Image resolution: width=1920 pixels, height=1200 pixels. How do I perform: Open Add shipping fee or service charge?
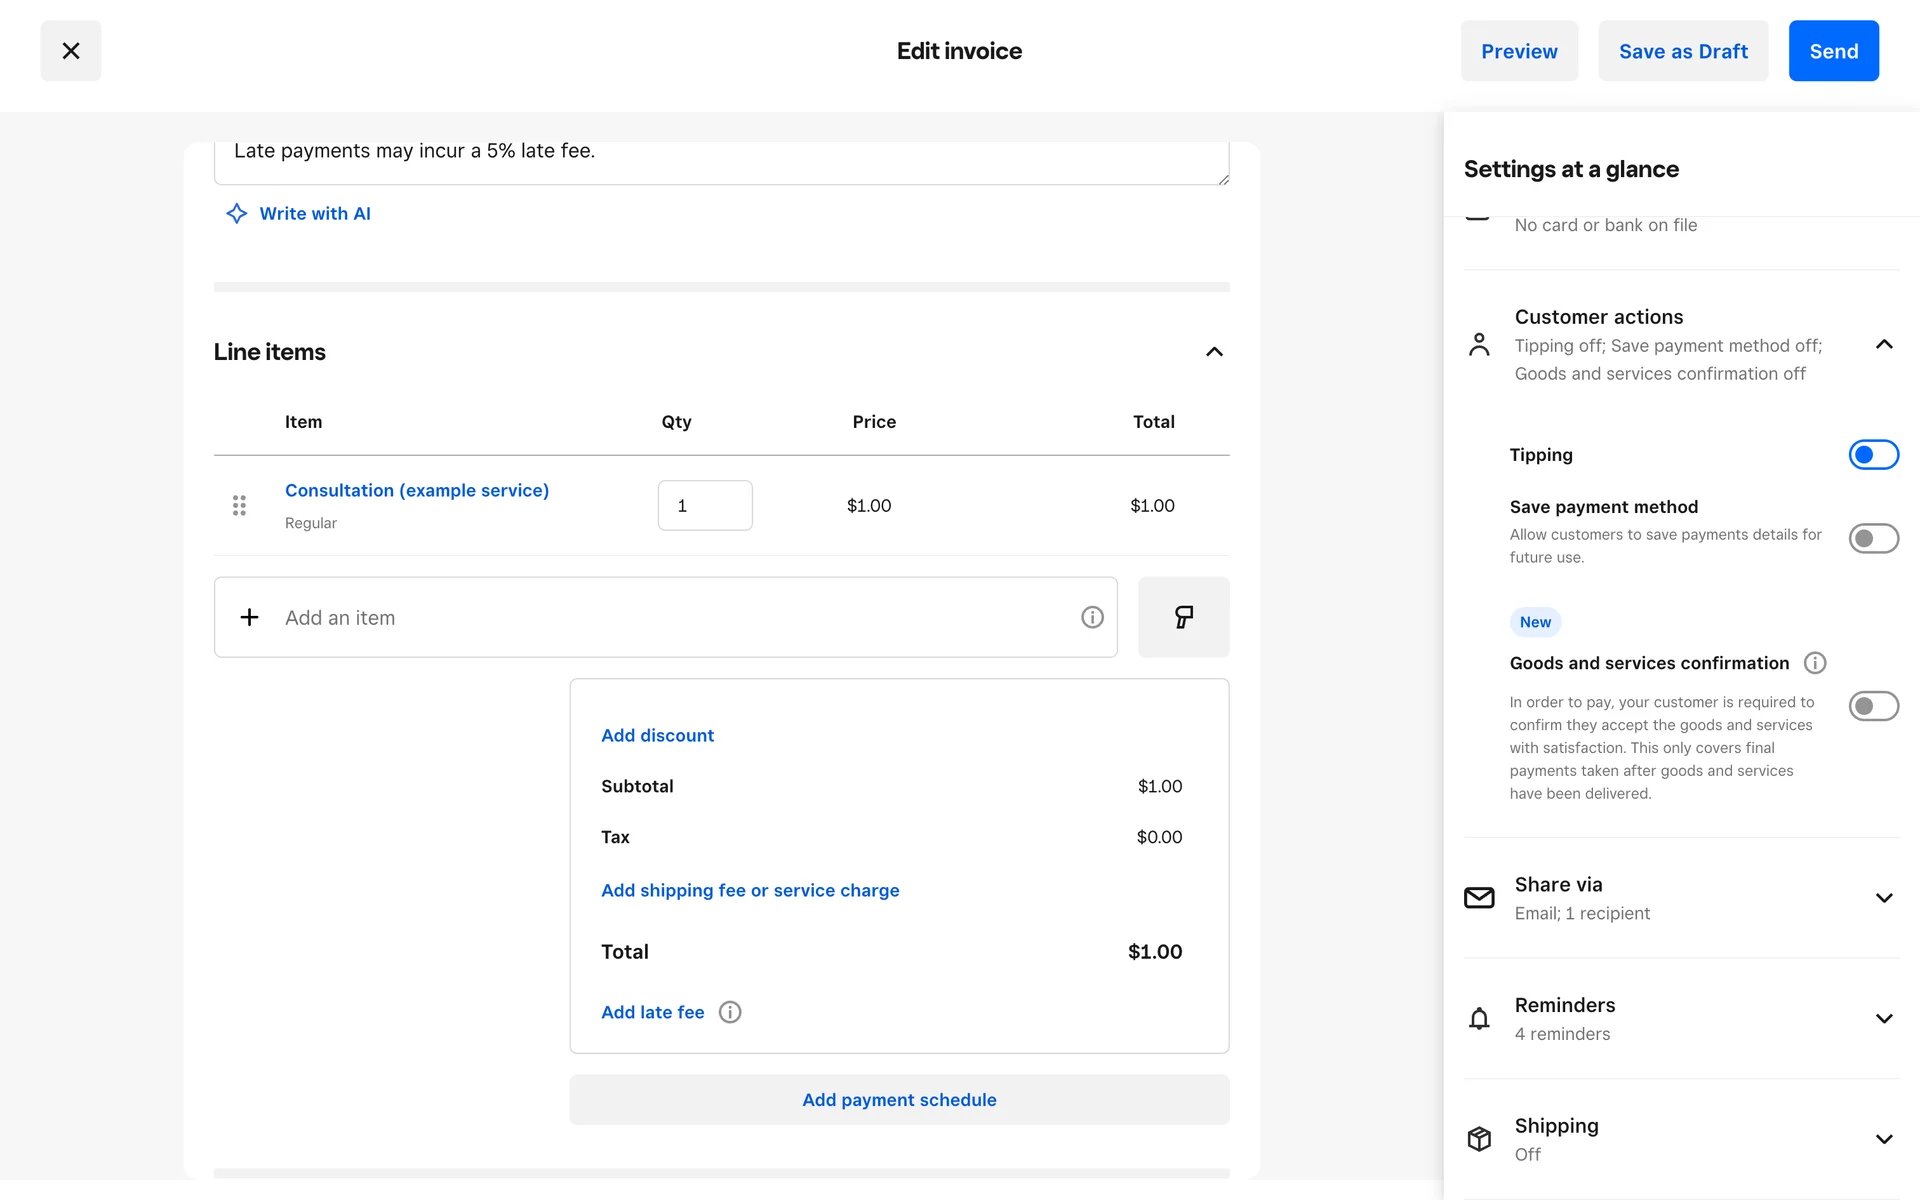coord(750,890)
